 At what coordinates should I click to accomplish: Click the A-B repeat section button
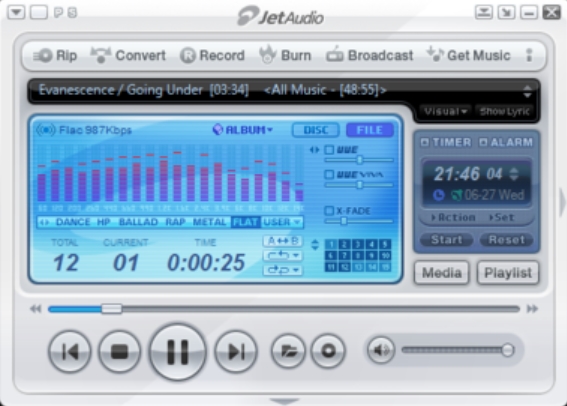[283, 241]
